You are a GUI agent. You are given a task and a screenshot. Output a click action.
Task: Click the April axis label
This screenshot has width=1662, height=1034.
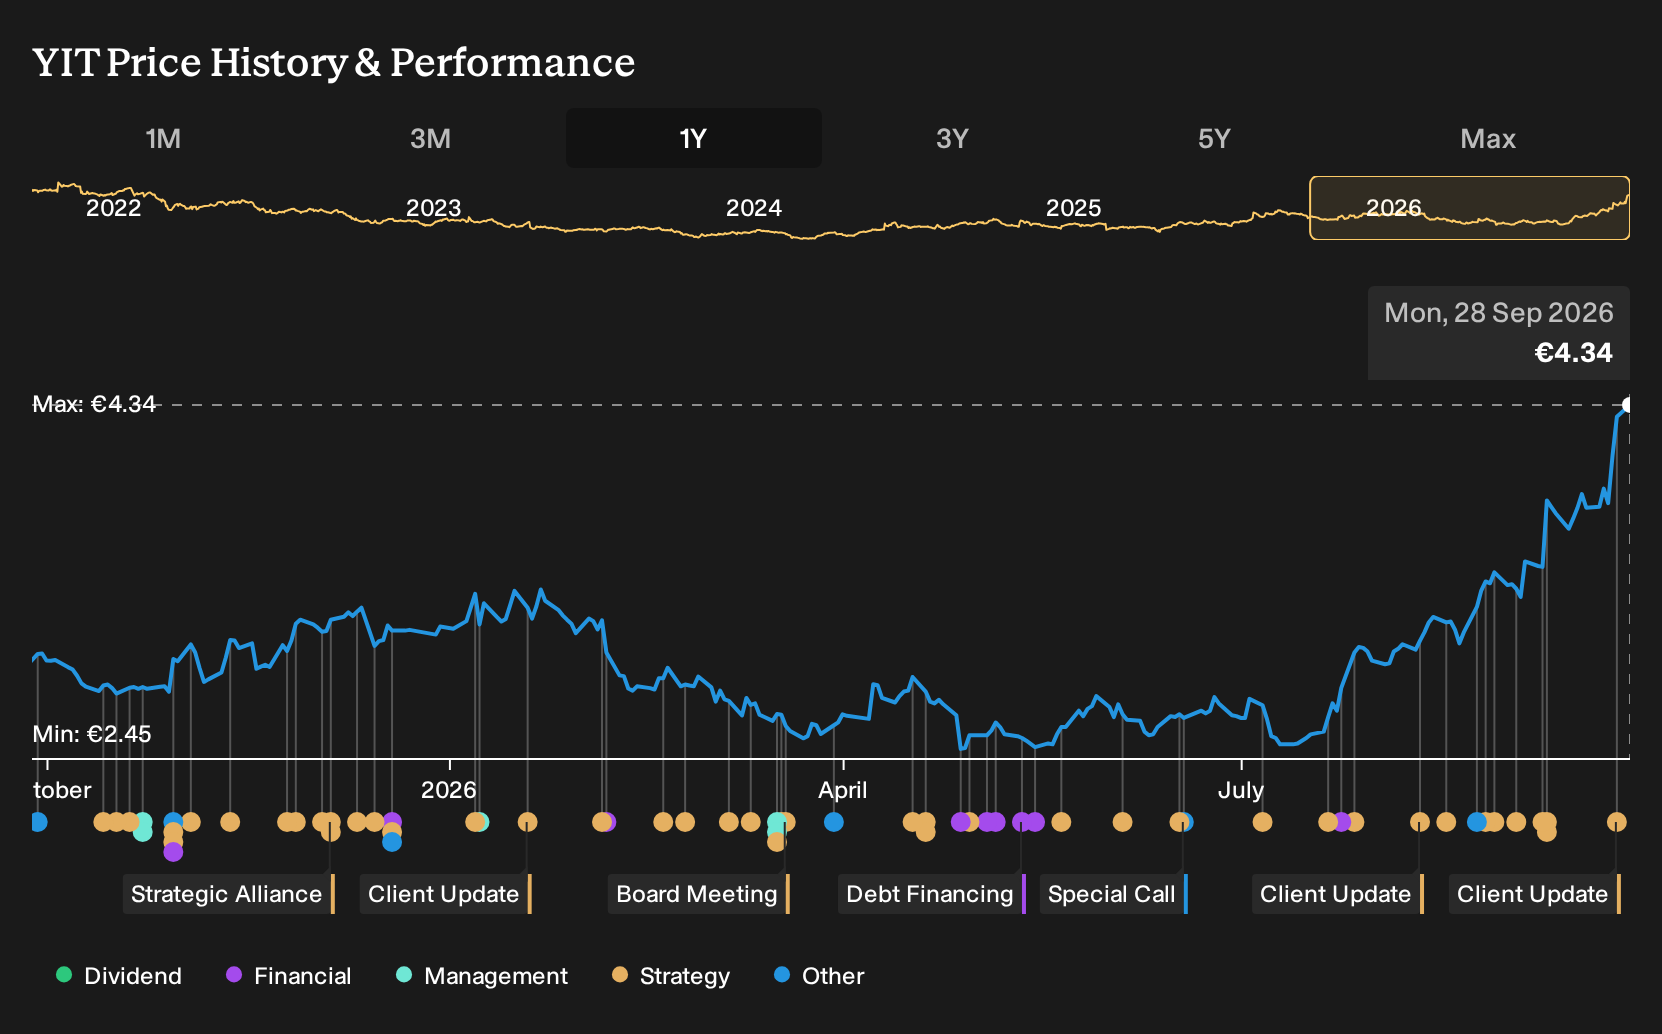pyautogui.click(x=843, y=790)
